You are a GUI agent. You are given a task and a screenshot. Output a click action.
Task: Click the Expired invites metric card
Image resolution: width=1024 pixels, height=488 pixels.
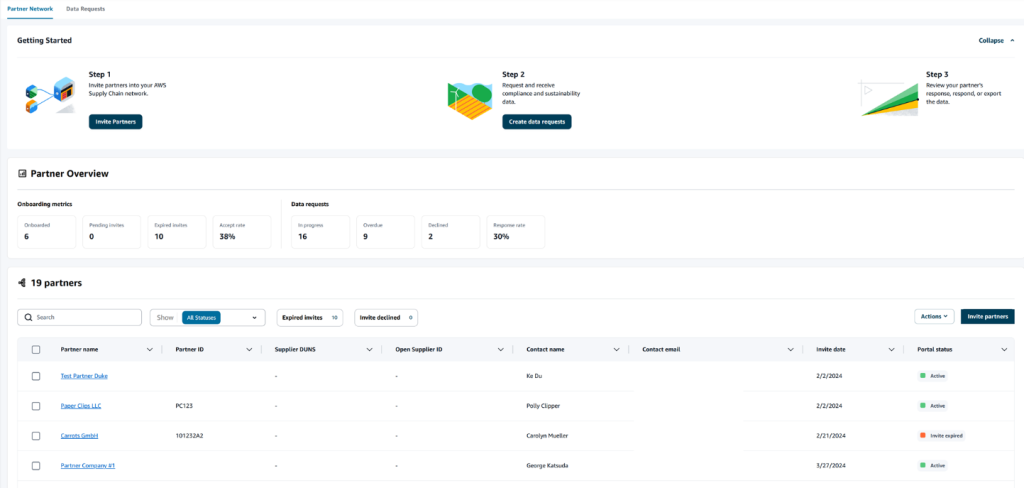click(177, 232)
